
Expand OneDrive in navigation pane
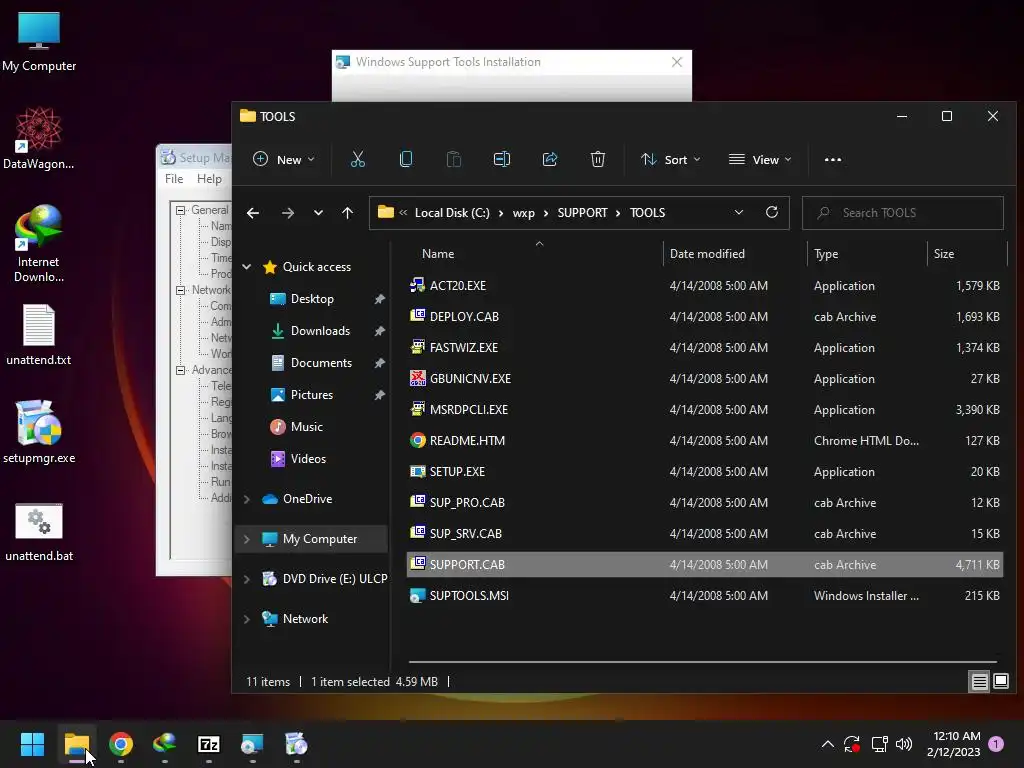247,499
